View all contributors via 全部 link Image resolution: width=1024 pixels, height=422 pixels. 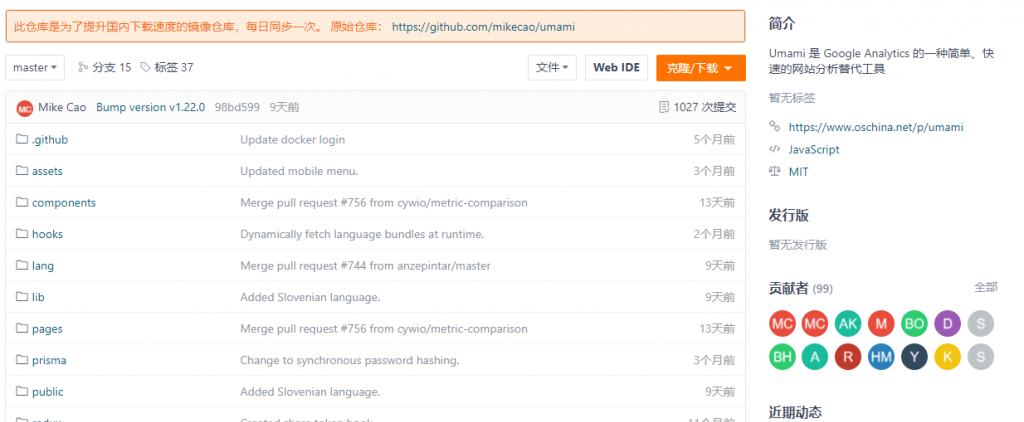(986, 287)
